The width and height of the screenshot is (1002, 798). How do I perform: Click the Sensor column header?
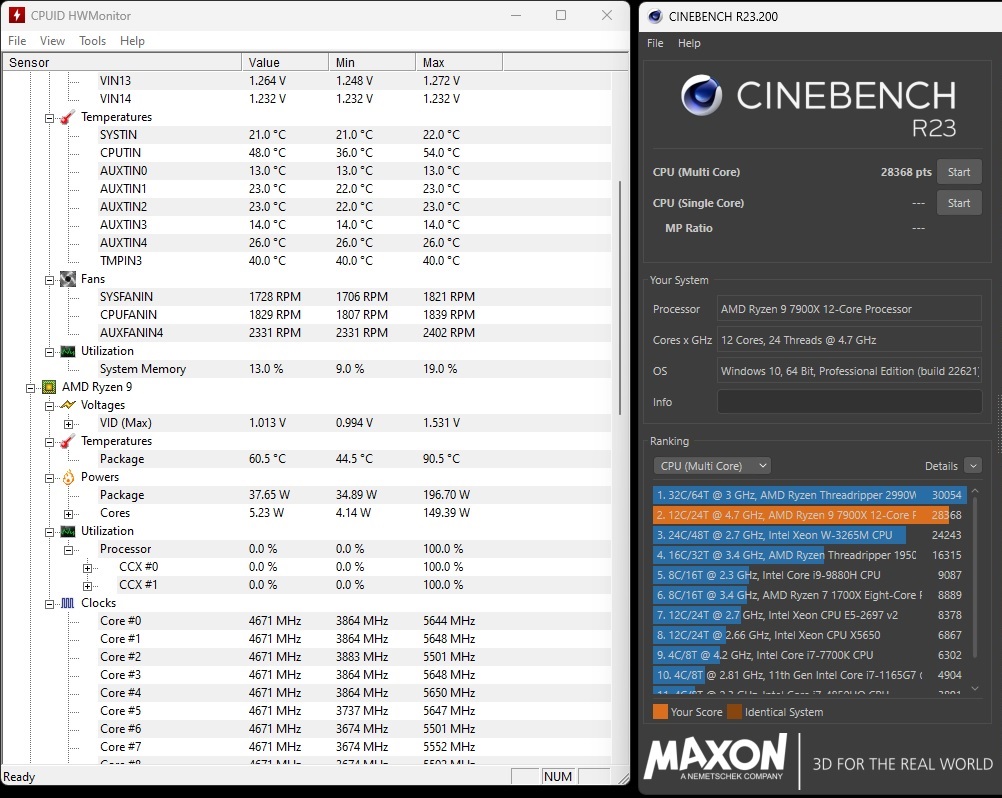click(122, 62)
